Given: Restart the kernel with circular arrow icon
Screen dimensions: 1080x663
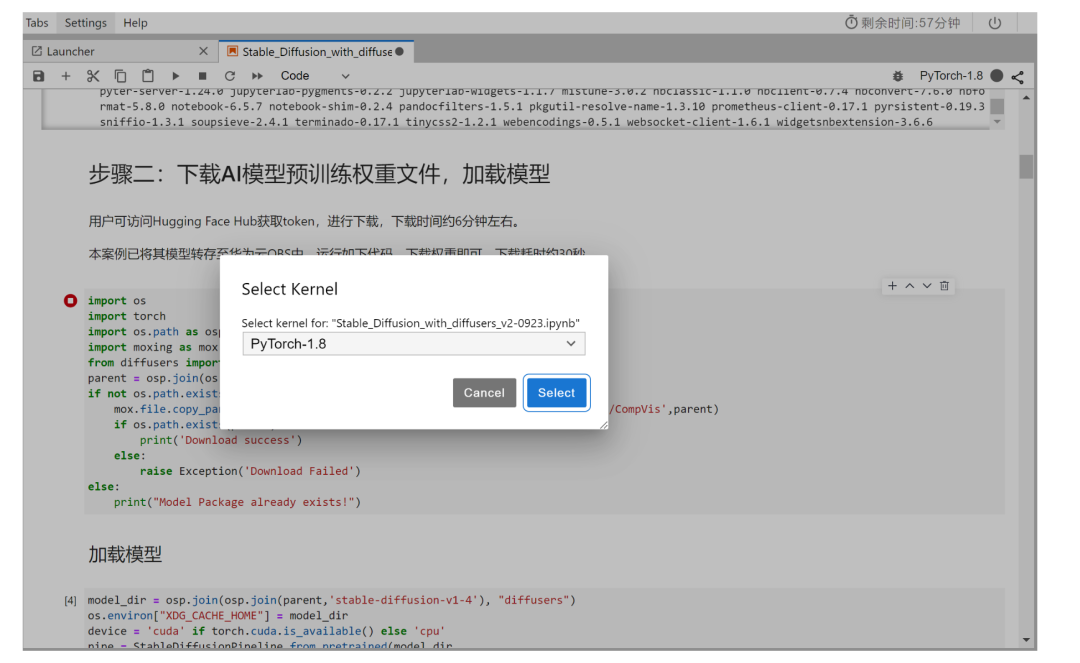Looking at the screenshot, I should click(x=229, y=76).
